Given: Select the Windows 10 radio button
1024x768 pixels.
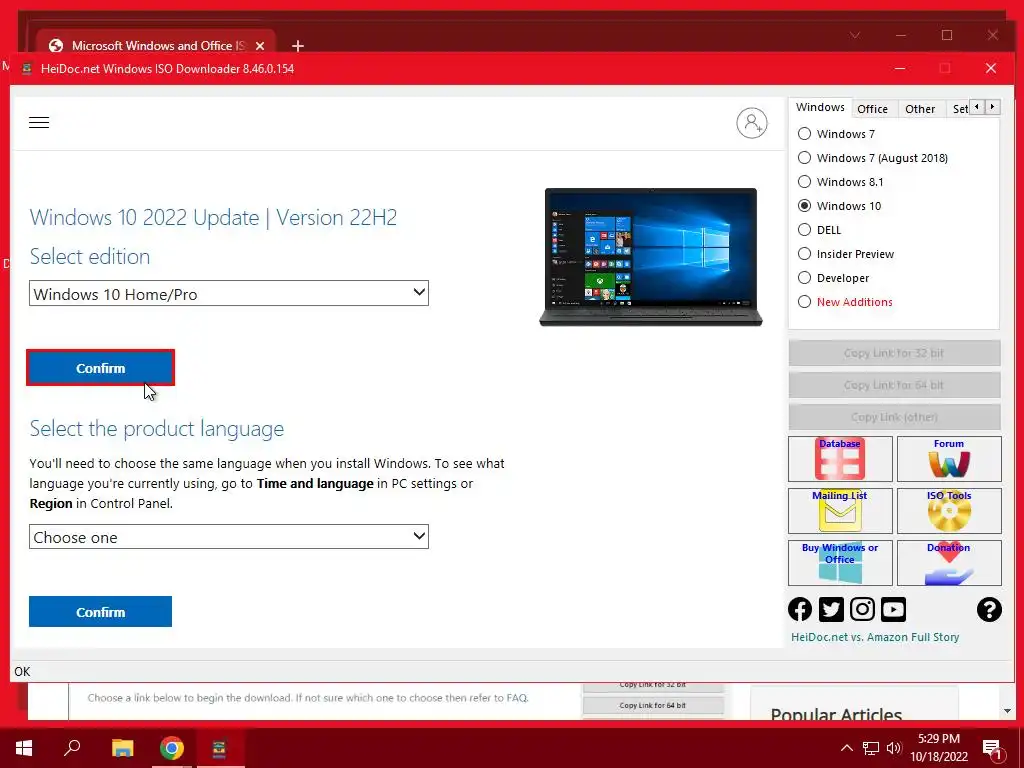Looking at the screenshot, I should pyautogui.click(x=805, y=206).
